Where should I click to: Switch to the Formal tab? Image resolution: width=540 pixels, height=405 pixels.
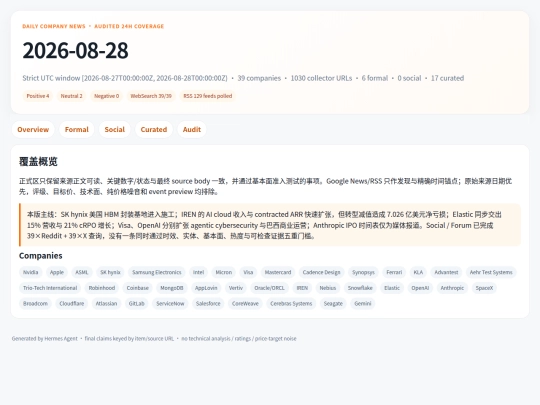(76, 129)
